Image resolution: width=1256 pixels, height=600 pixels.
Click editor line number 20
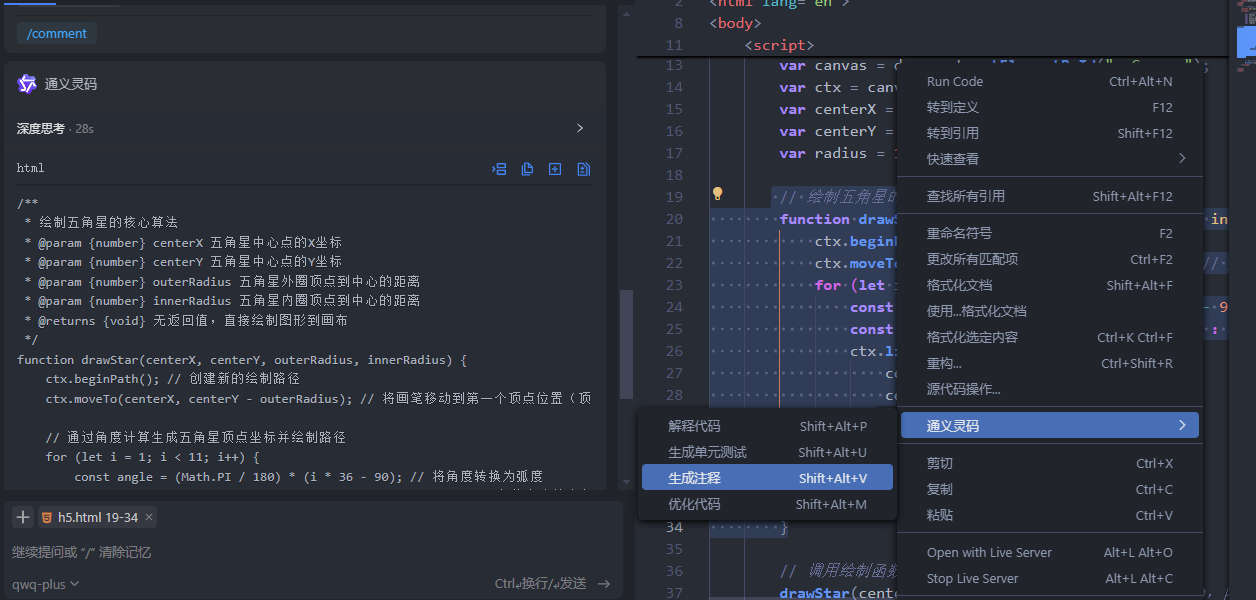coord(673,219)
